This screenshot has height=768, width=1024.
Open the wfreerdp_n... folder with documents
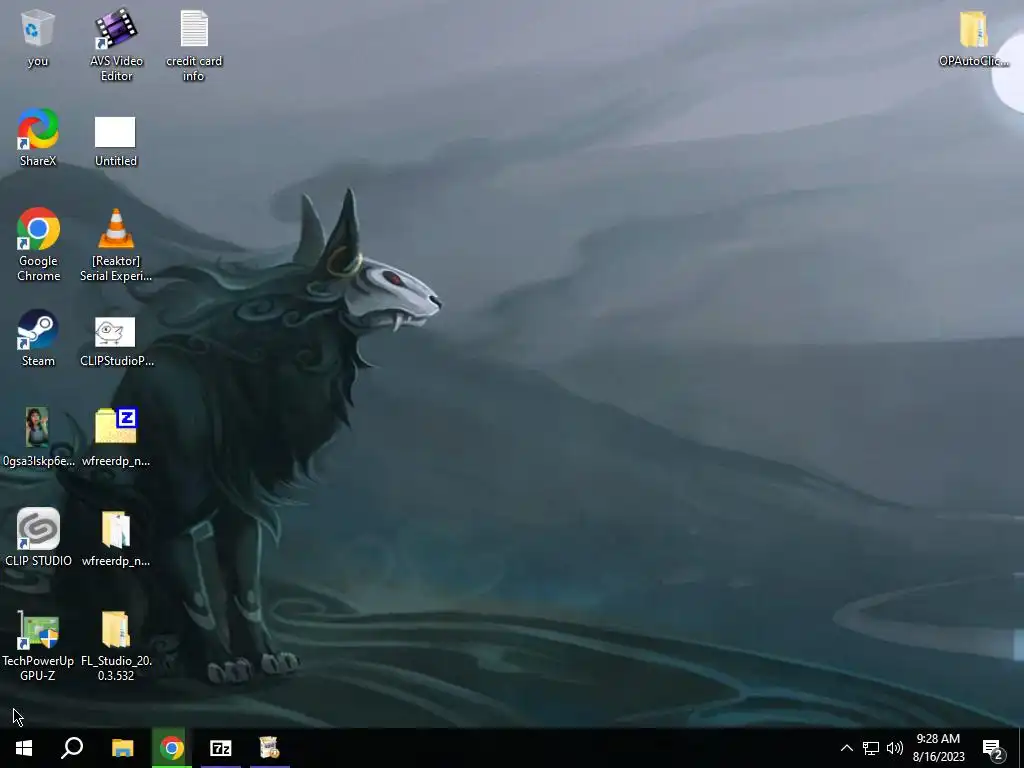pos(116,538)
